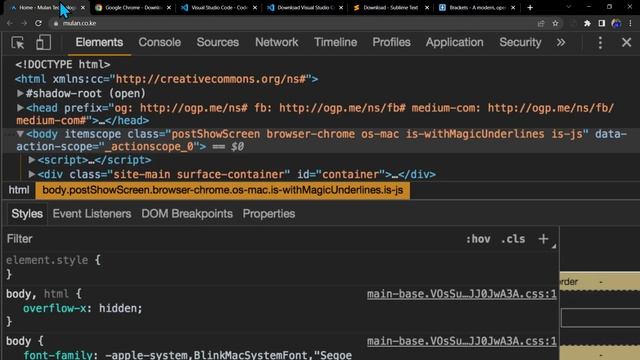Switch to the Styles sub-tab

tap(27, 214)
